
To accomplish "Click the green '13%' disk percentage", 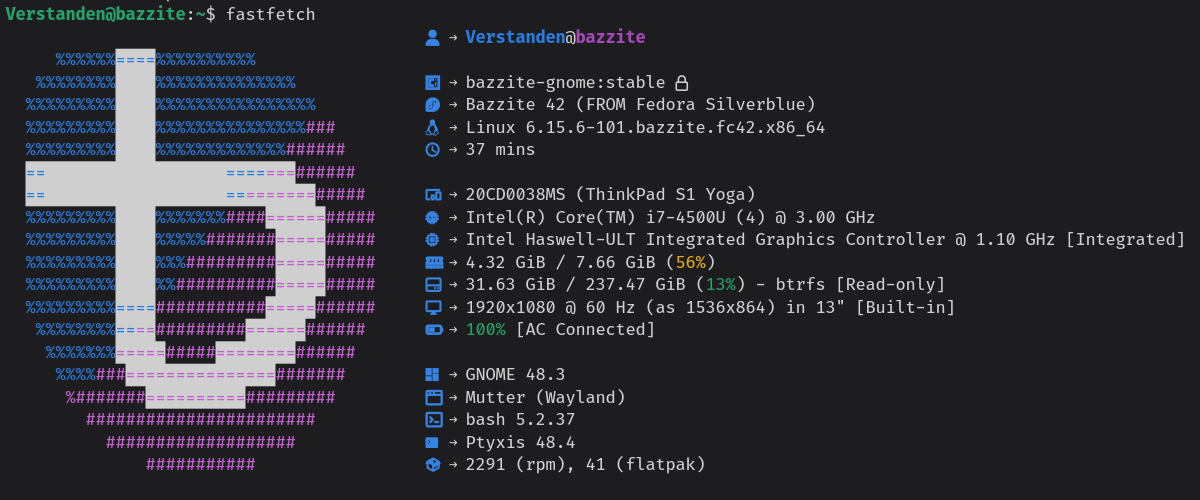I will pos(721,285).
